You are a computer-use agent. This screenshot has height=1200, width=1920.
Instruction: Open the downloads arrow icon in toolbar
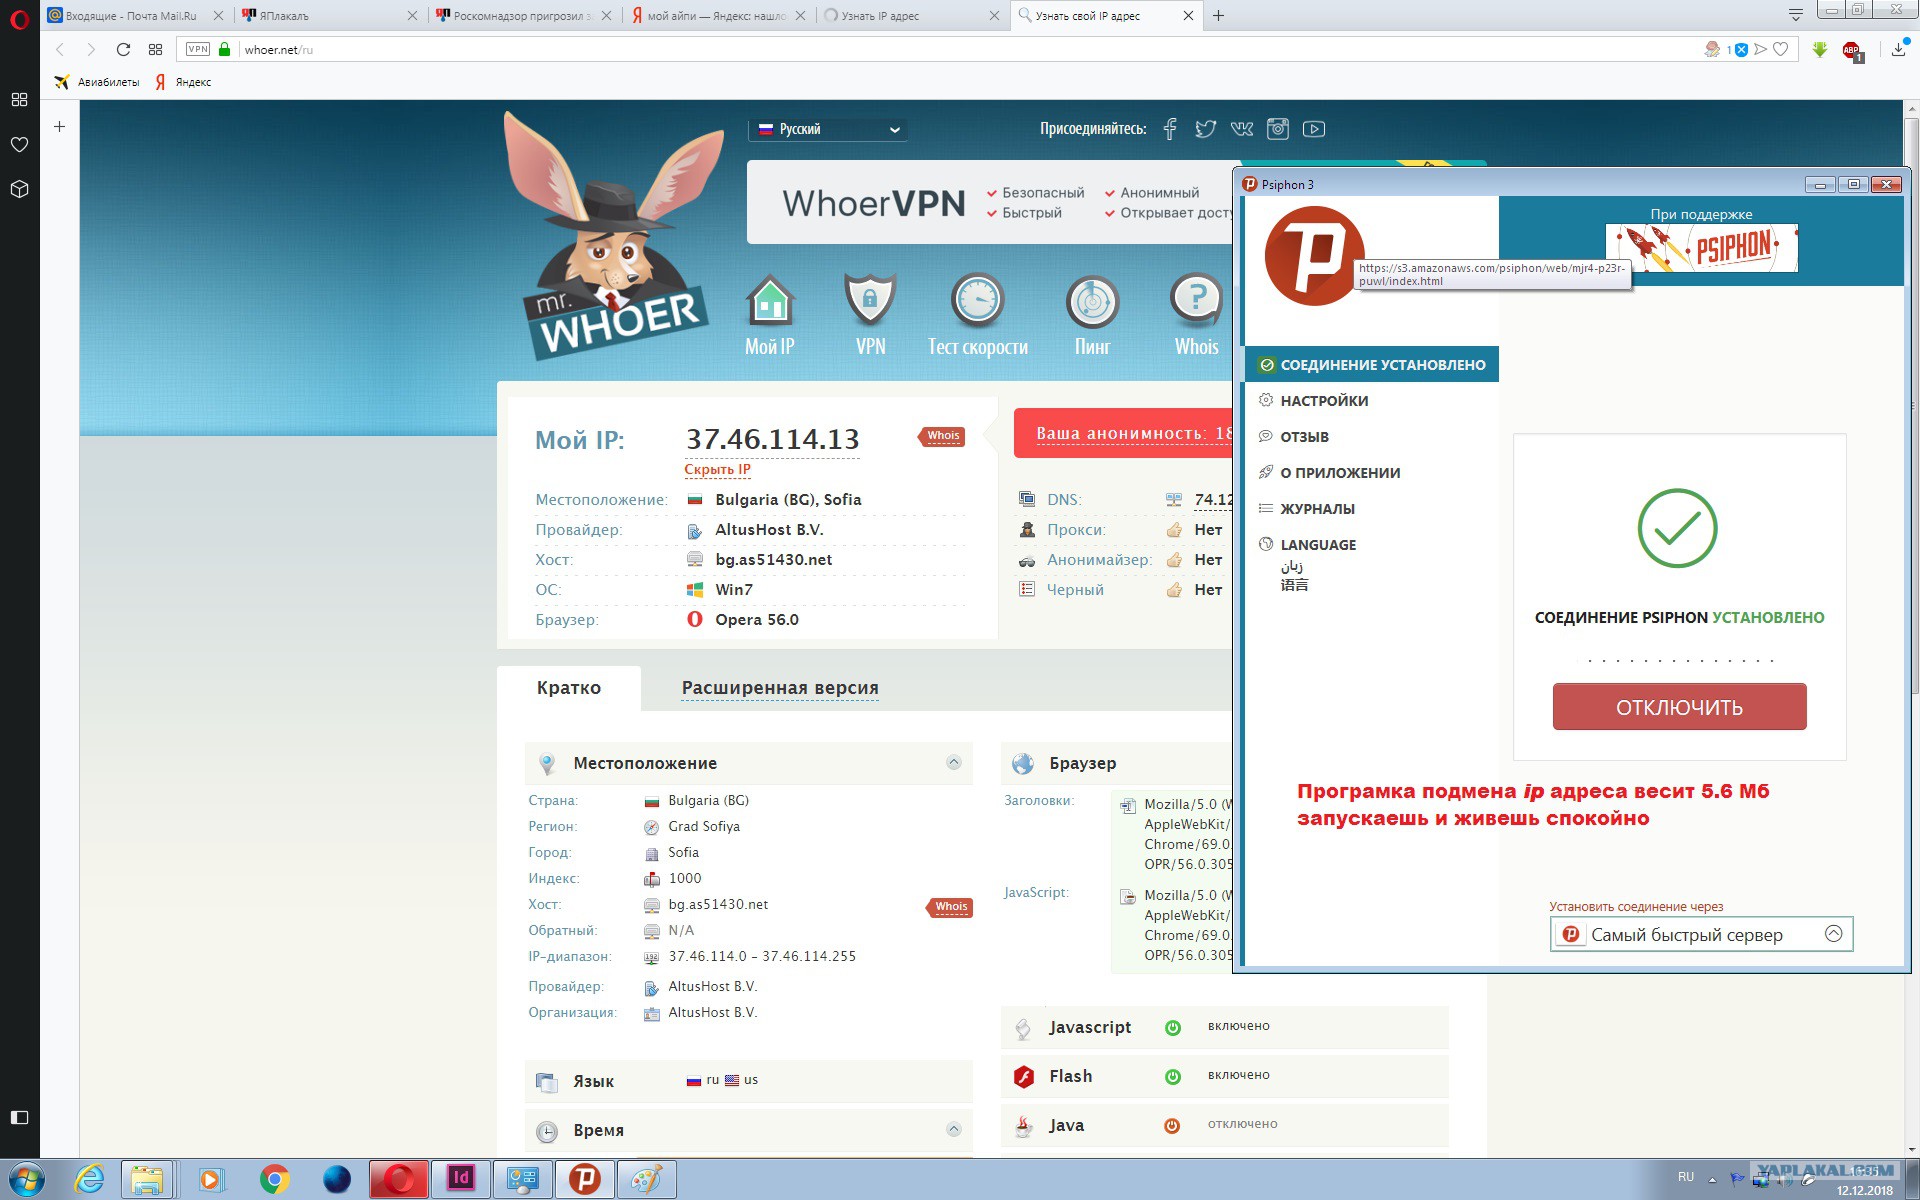(x=1898, y=49)
